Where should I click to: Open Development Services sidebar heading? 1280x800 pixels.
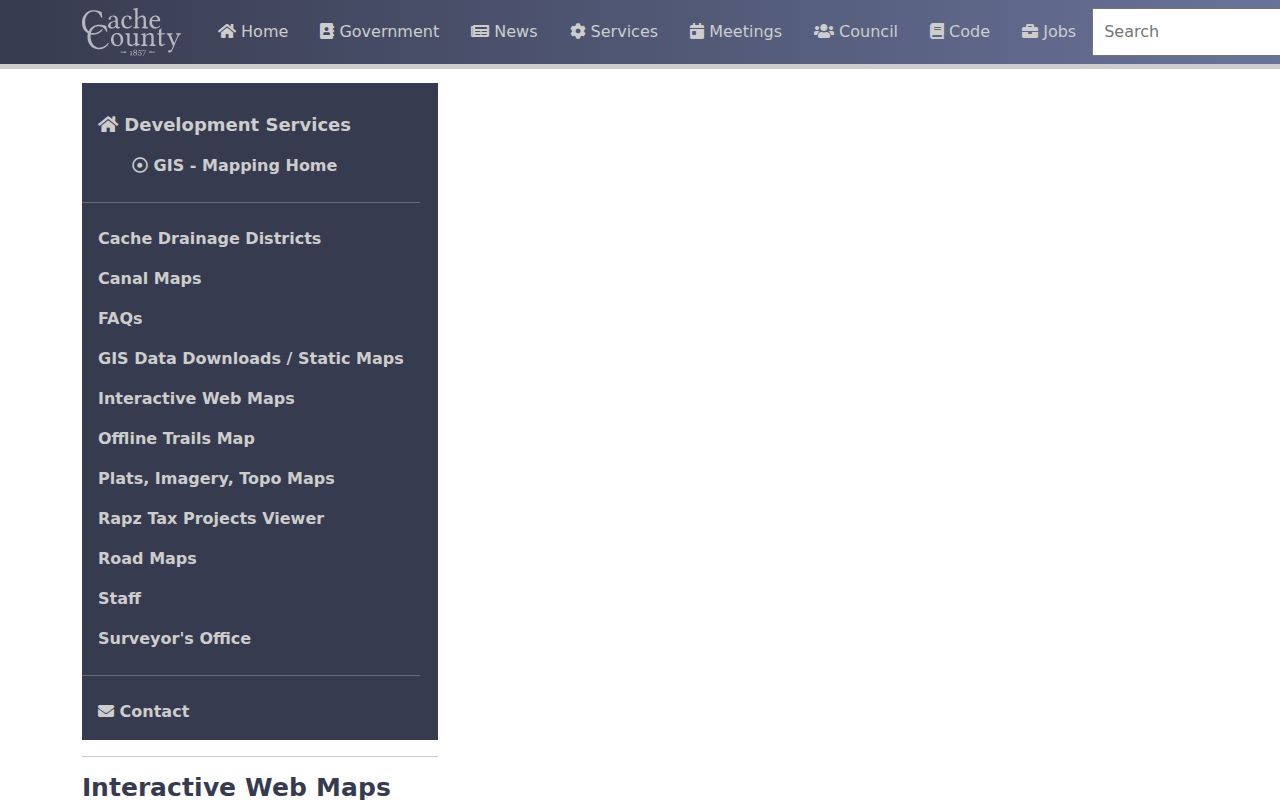[224, 125]
